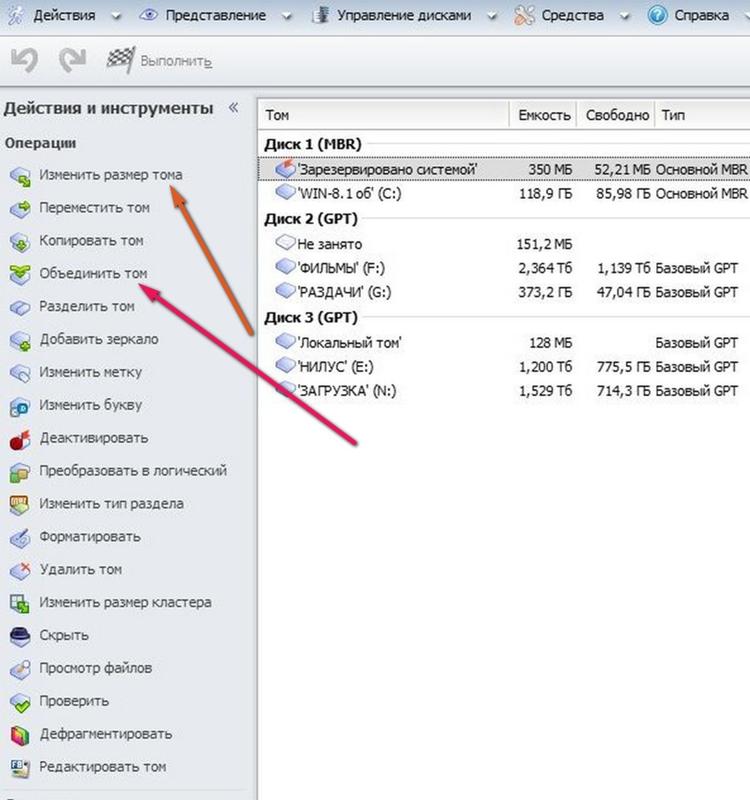The image size is (750, 800).
Task: Click the Диск 3 (GPT) group header
Action: coord(311,317)
